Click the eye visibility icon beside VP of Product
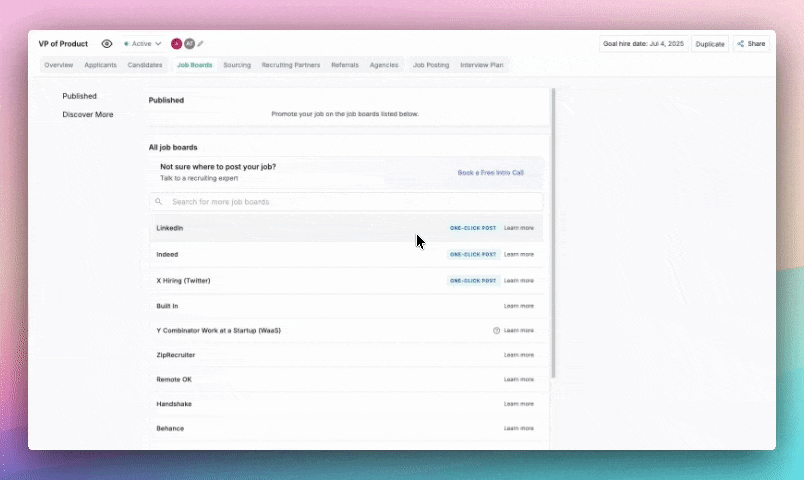Viewport: 804px width, 480px height. point(107,44)
